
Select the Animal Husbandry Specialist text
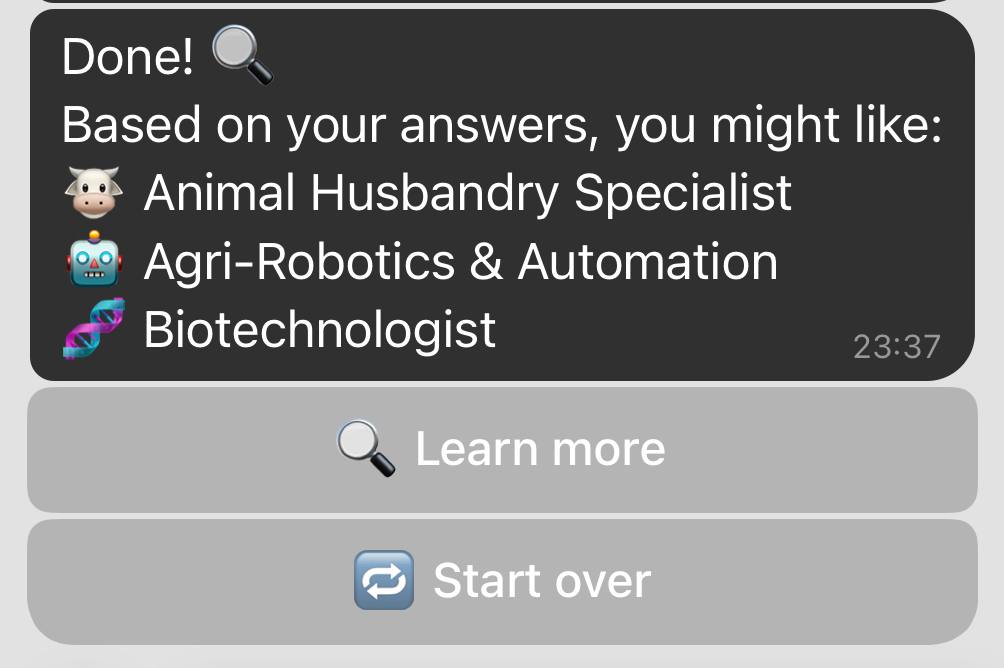coord(467,193)
